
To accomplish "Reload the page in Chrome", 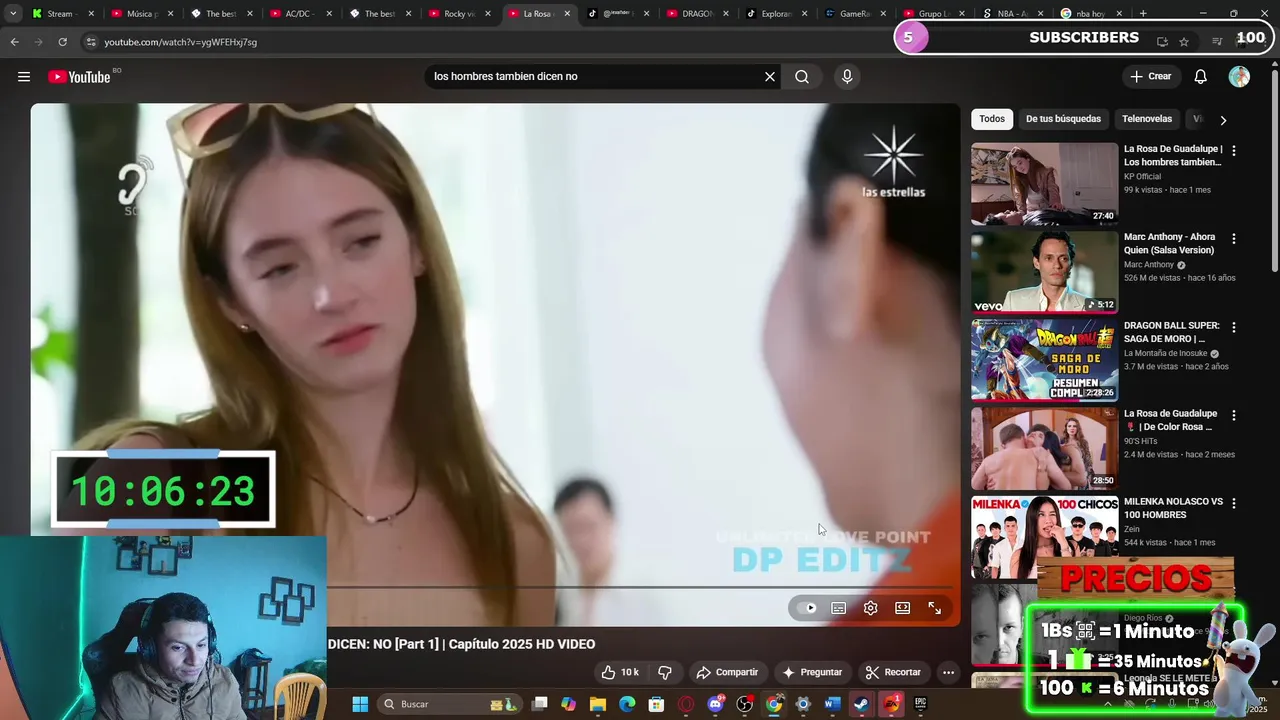I will [62, 42].
